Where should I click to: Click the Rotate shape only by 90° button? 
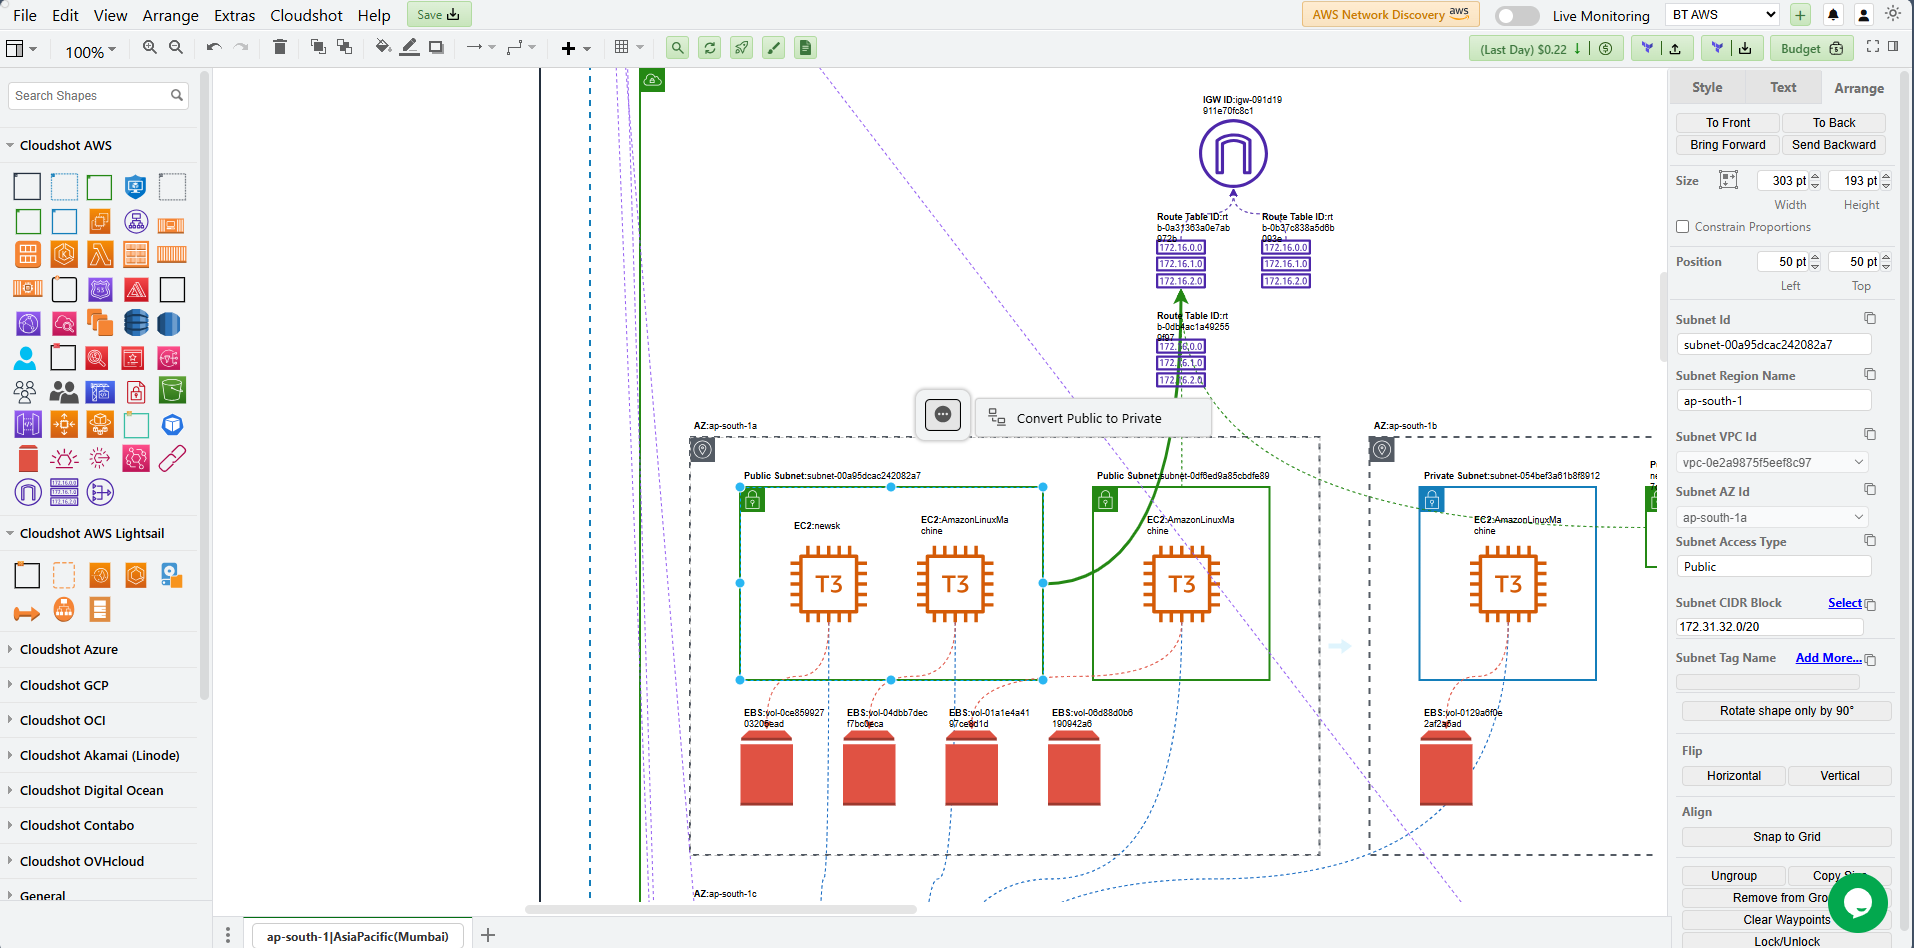coord(1786,711)
